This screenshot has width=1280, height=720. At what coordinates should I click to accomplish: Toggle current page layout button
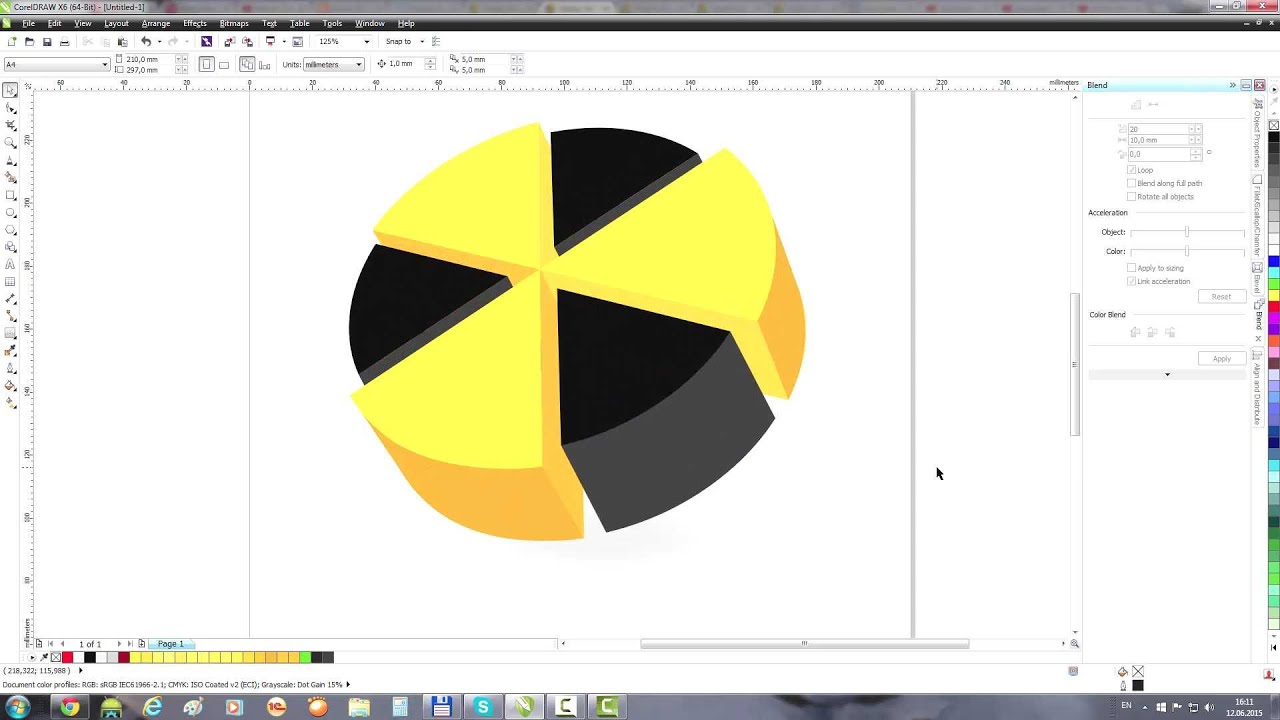click(x=264, y=64)
